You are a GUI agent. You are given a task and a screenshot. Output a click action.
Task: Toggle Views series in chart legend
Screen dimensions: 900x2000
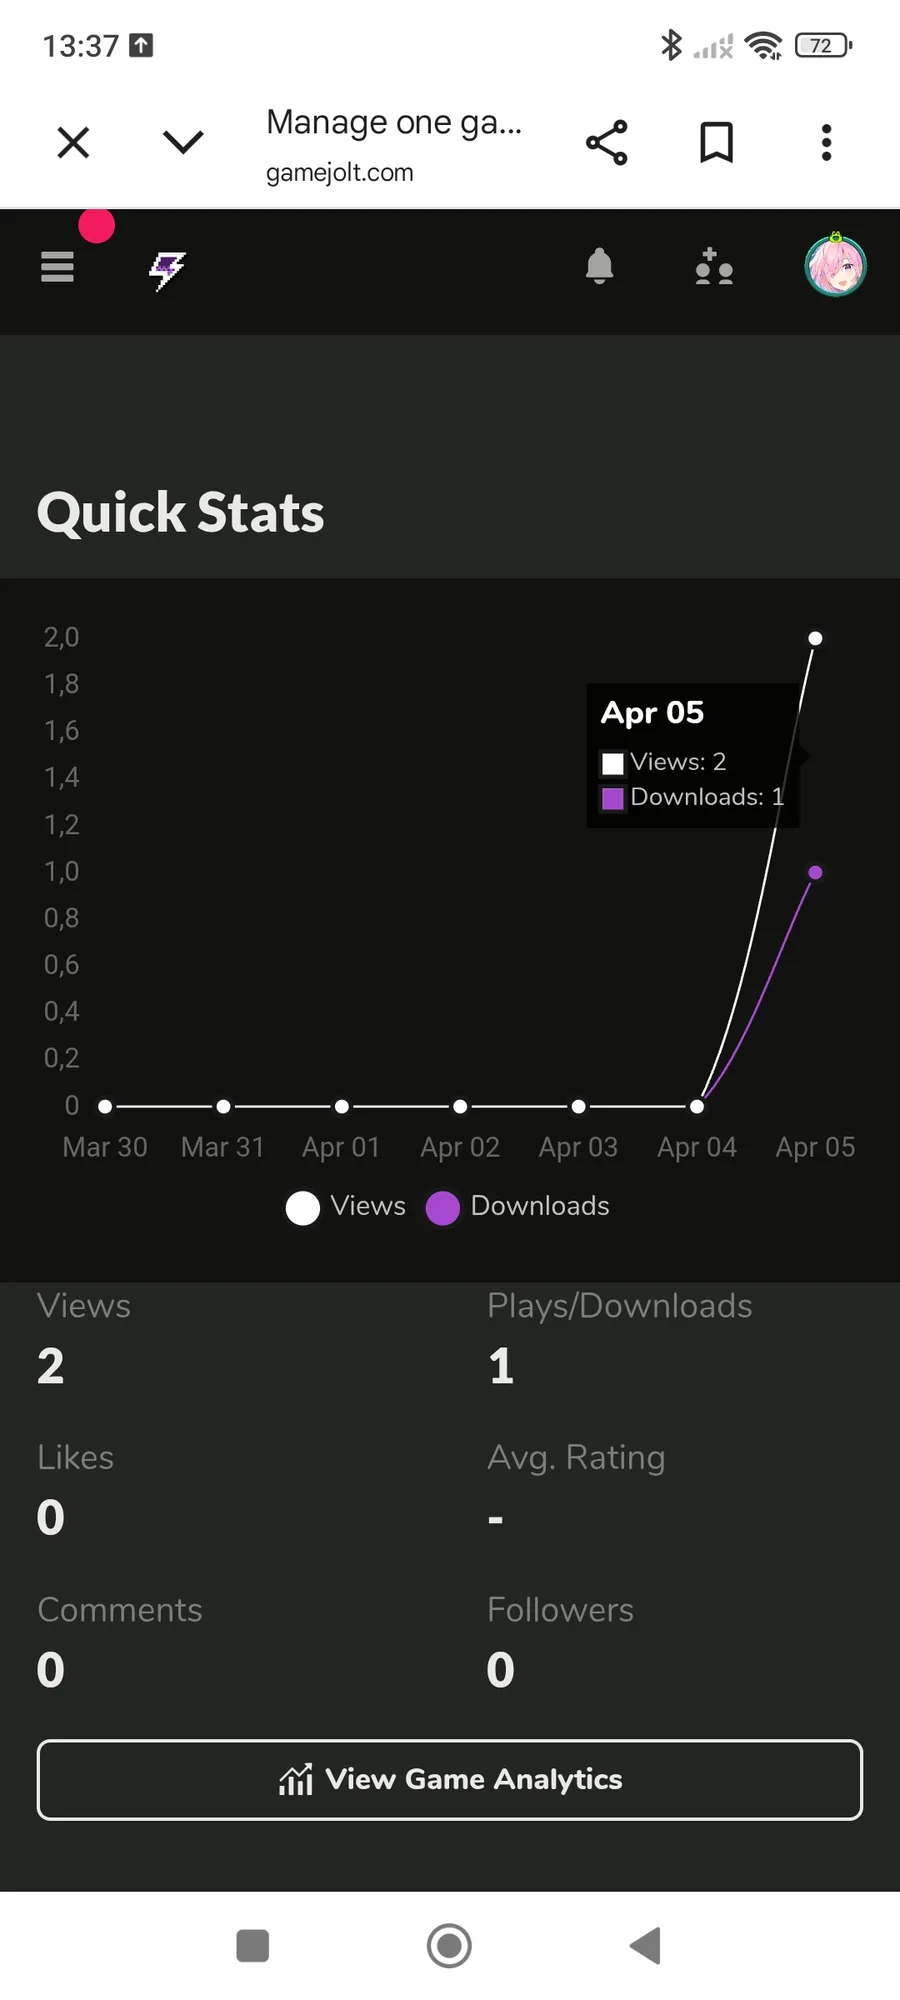click(346, 1207)
